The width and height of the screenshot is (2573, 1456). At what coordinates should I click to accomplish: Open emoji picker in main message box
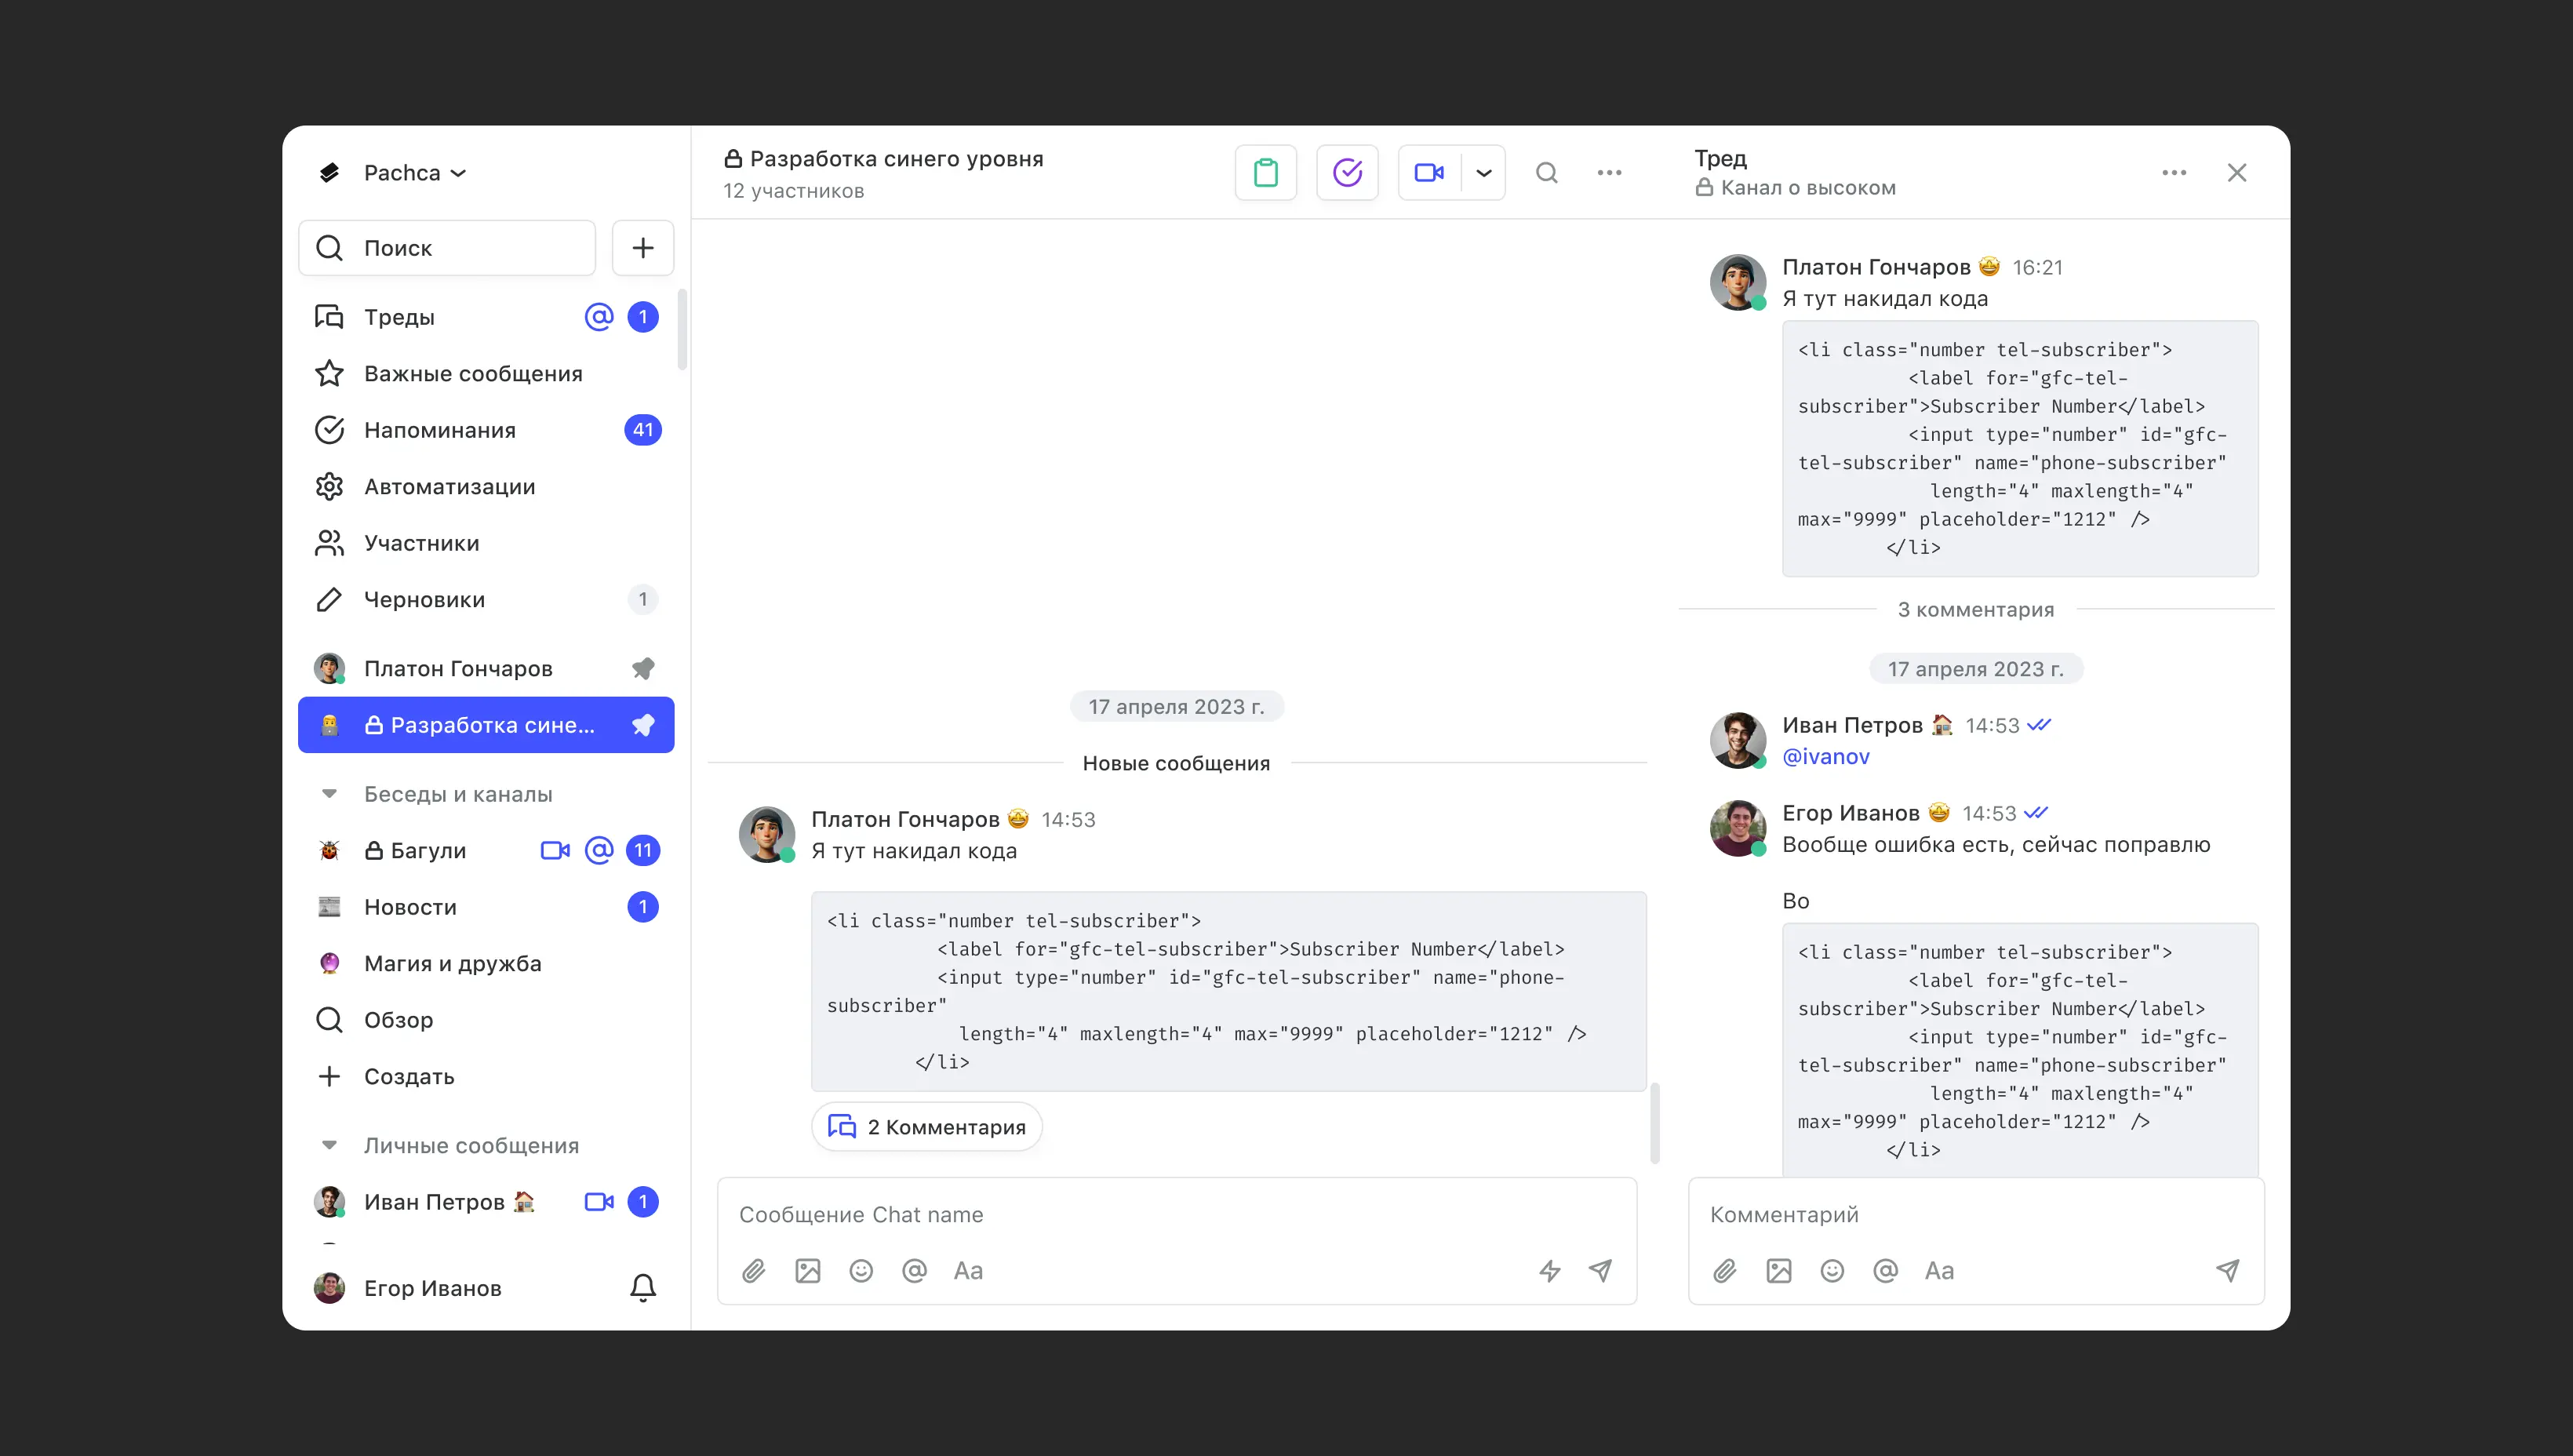(x=861, y=1270)
